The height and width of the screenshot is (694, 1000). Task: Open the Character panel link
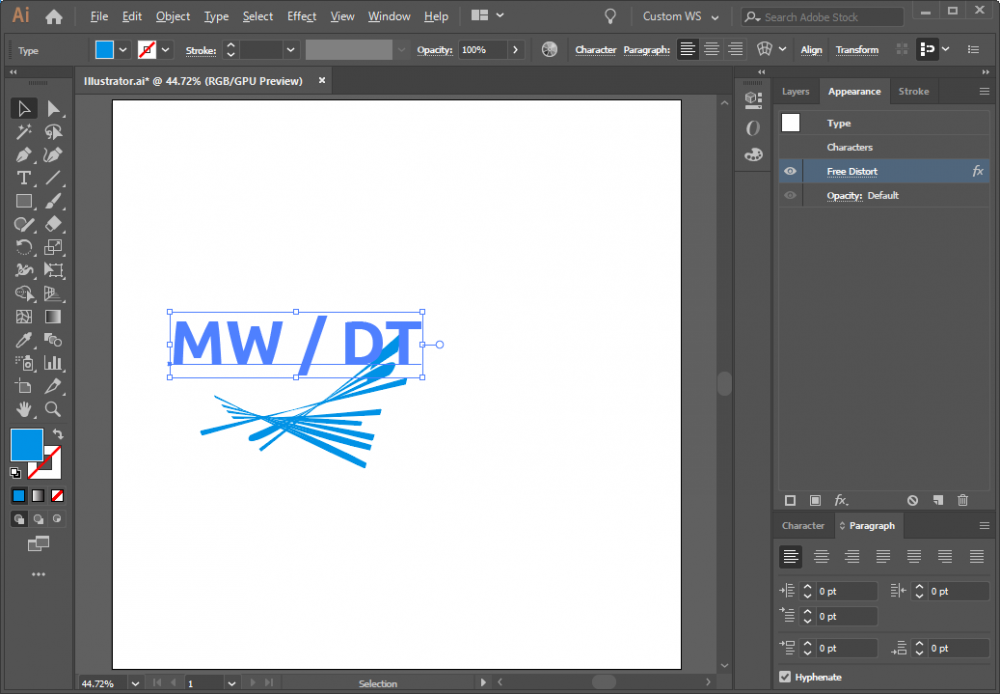click(595, 50)
